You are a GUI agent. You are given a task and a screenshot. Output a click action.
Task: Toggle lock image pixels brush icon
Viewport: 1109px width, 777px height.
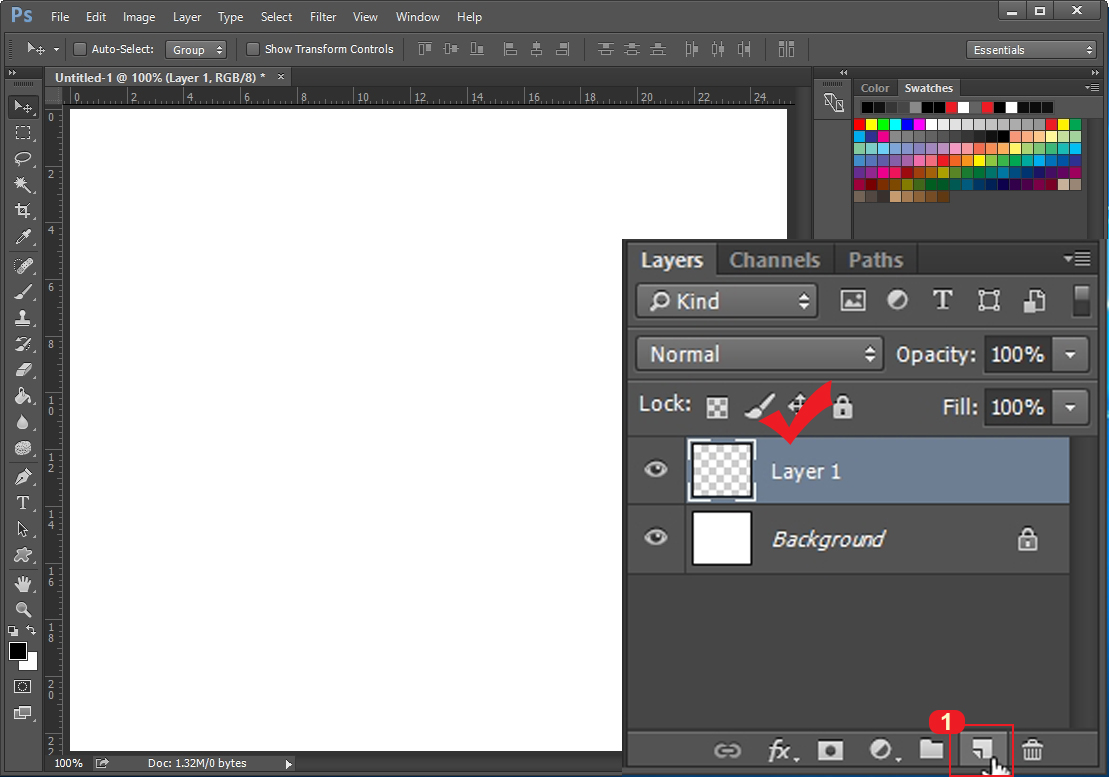(759, 407)
